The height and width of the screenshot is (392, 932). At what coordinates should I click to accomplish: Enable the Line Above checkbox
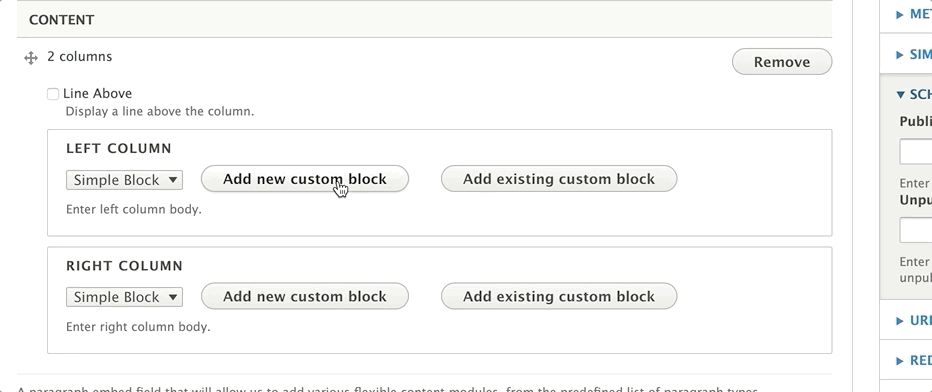coord(53,94)
